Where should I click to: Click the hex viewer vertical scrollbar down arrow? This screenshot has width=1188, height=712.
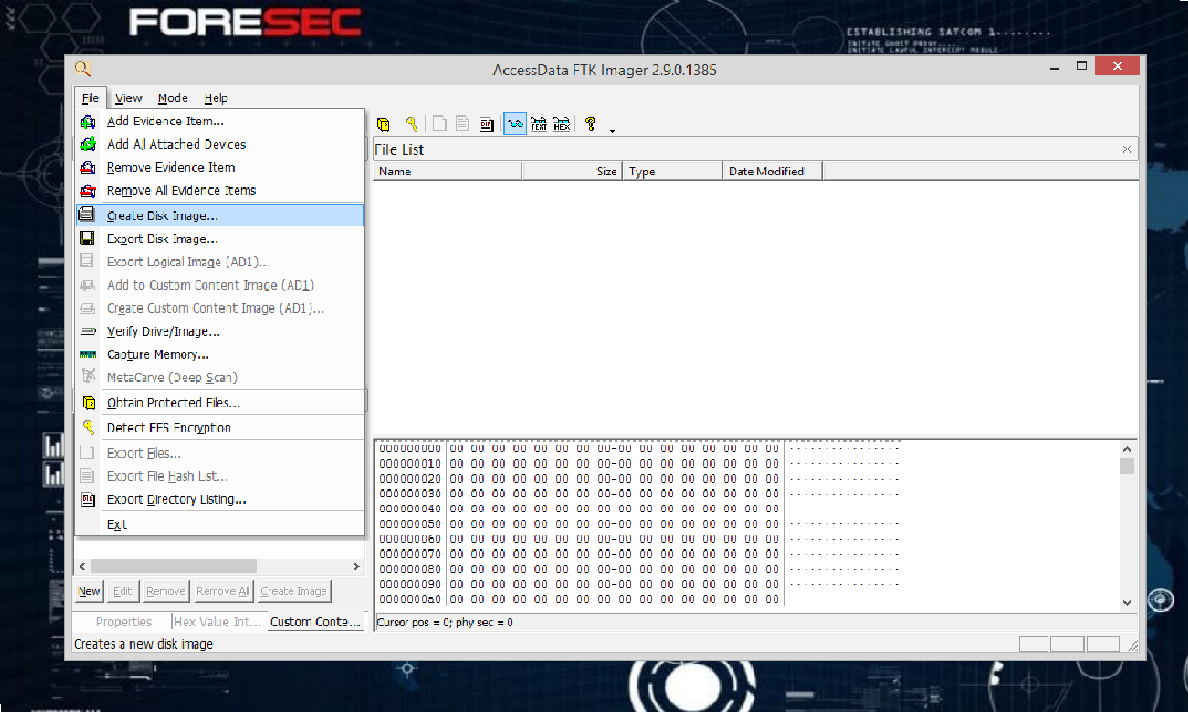[x=1127, y=601]
